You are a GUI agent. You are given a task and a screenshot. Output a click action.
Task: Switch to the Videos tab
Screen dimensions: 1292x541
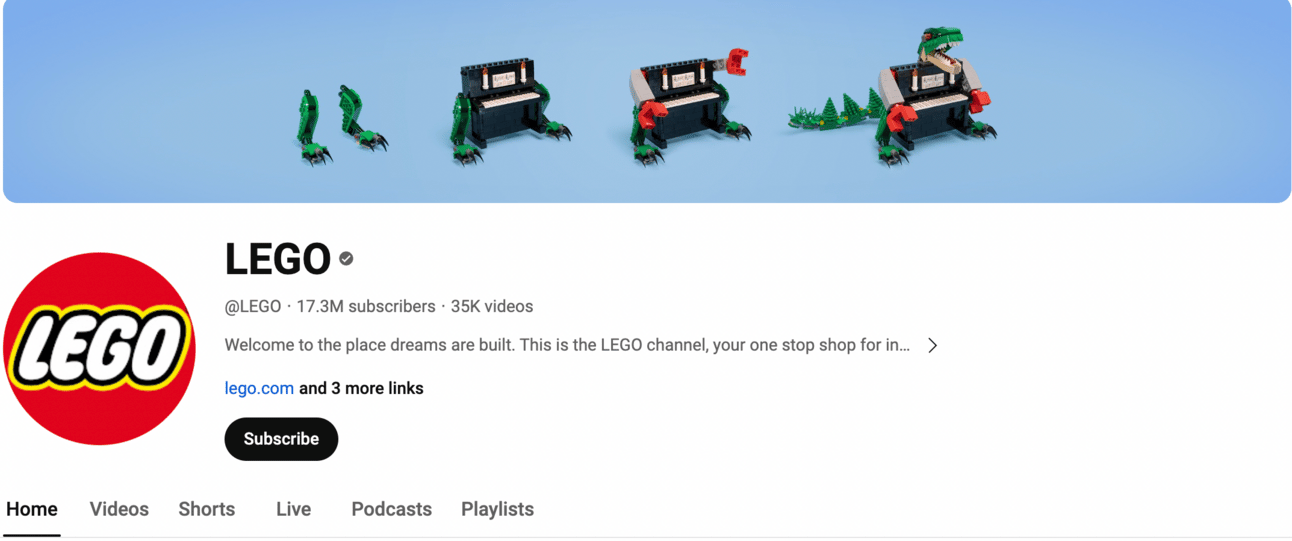[x=119, y=509]
